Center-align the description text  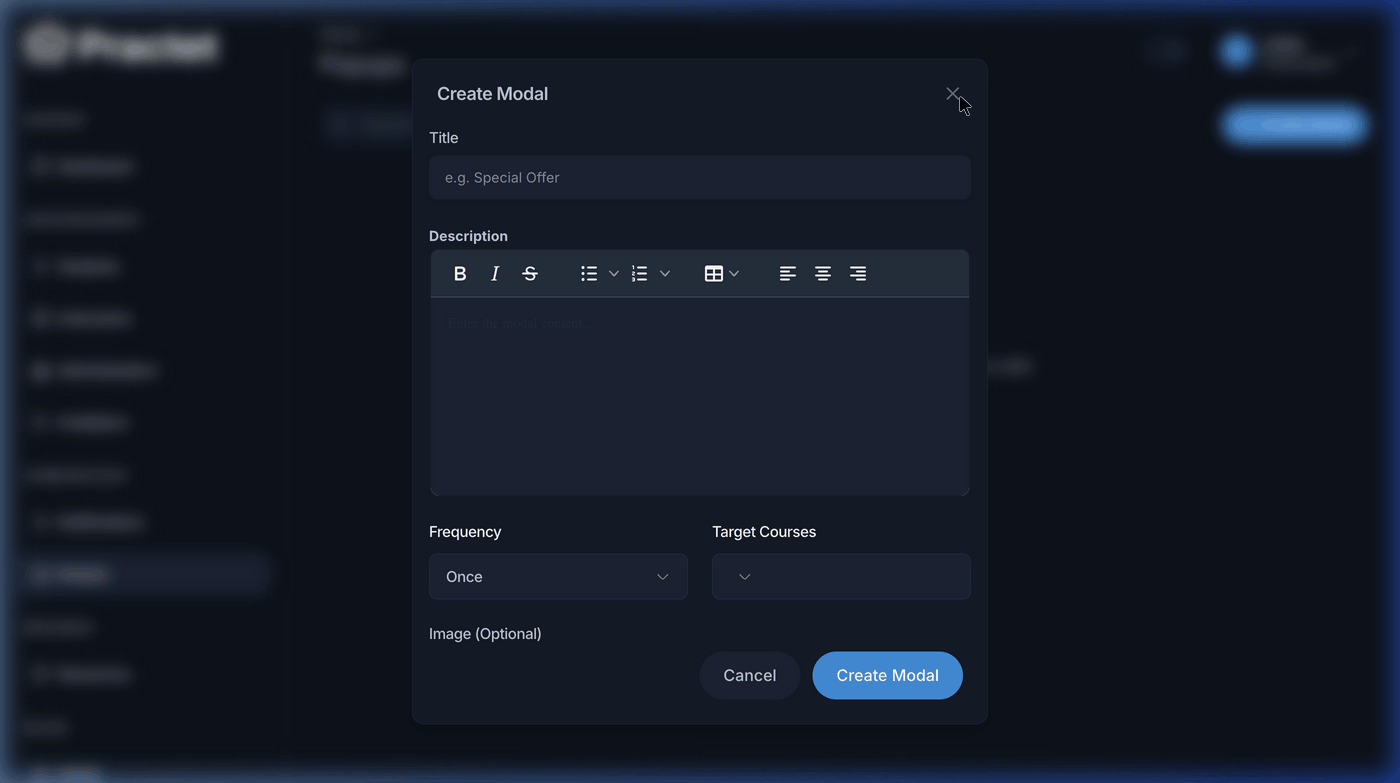click(x=823, y=273)
